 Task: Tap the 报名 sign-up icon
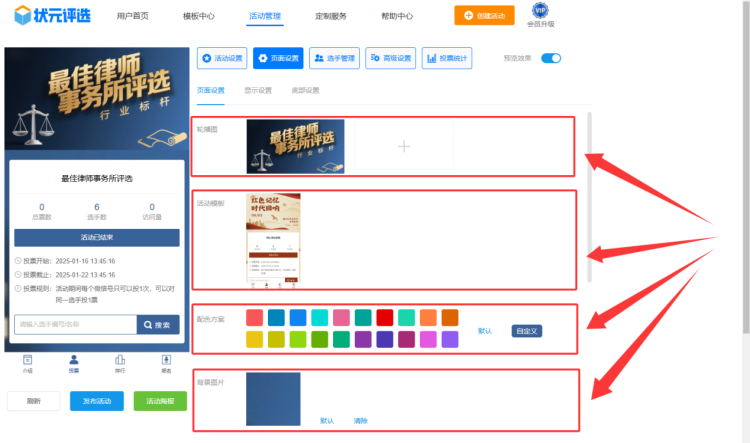166,360
